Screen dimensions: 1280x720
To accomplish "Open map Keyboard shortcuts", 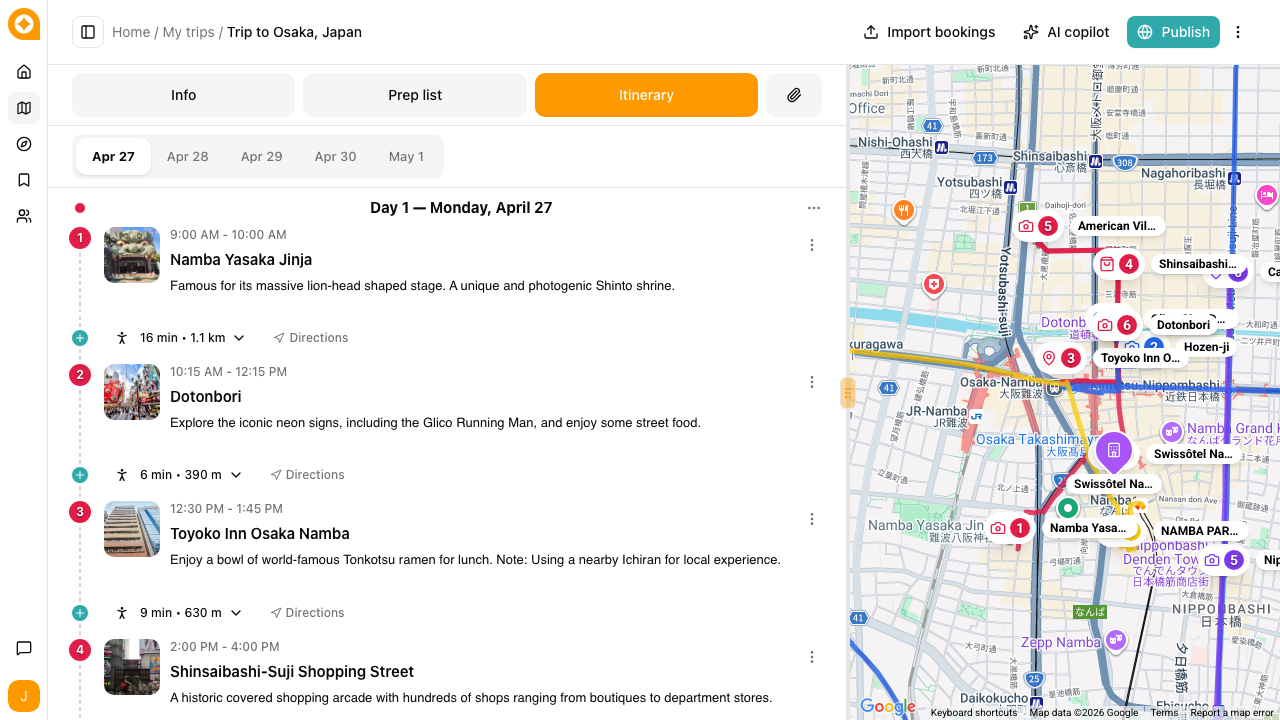I will (x=973, y=713).
